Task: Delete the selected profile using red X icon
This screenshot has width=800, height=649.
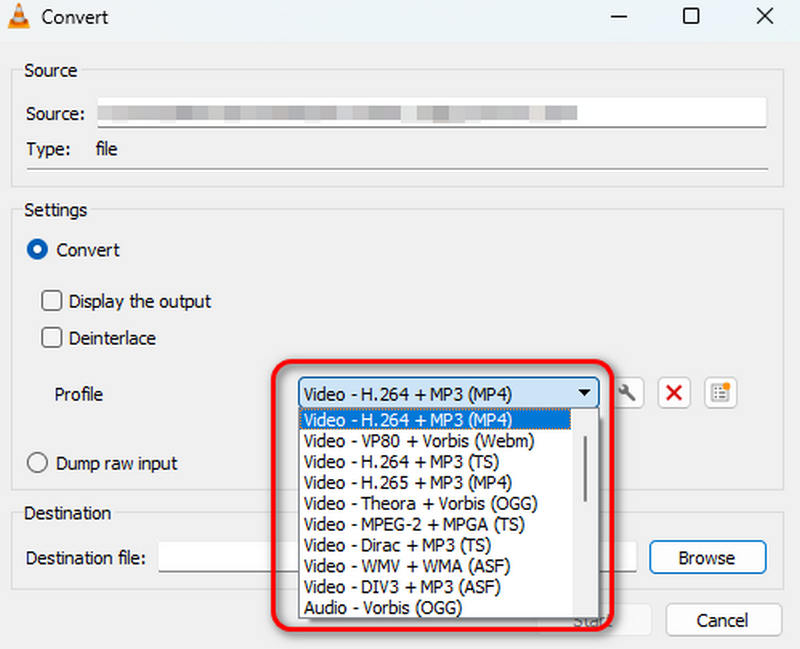Action: [x=673, y=393]
